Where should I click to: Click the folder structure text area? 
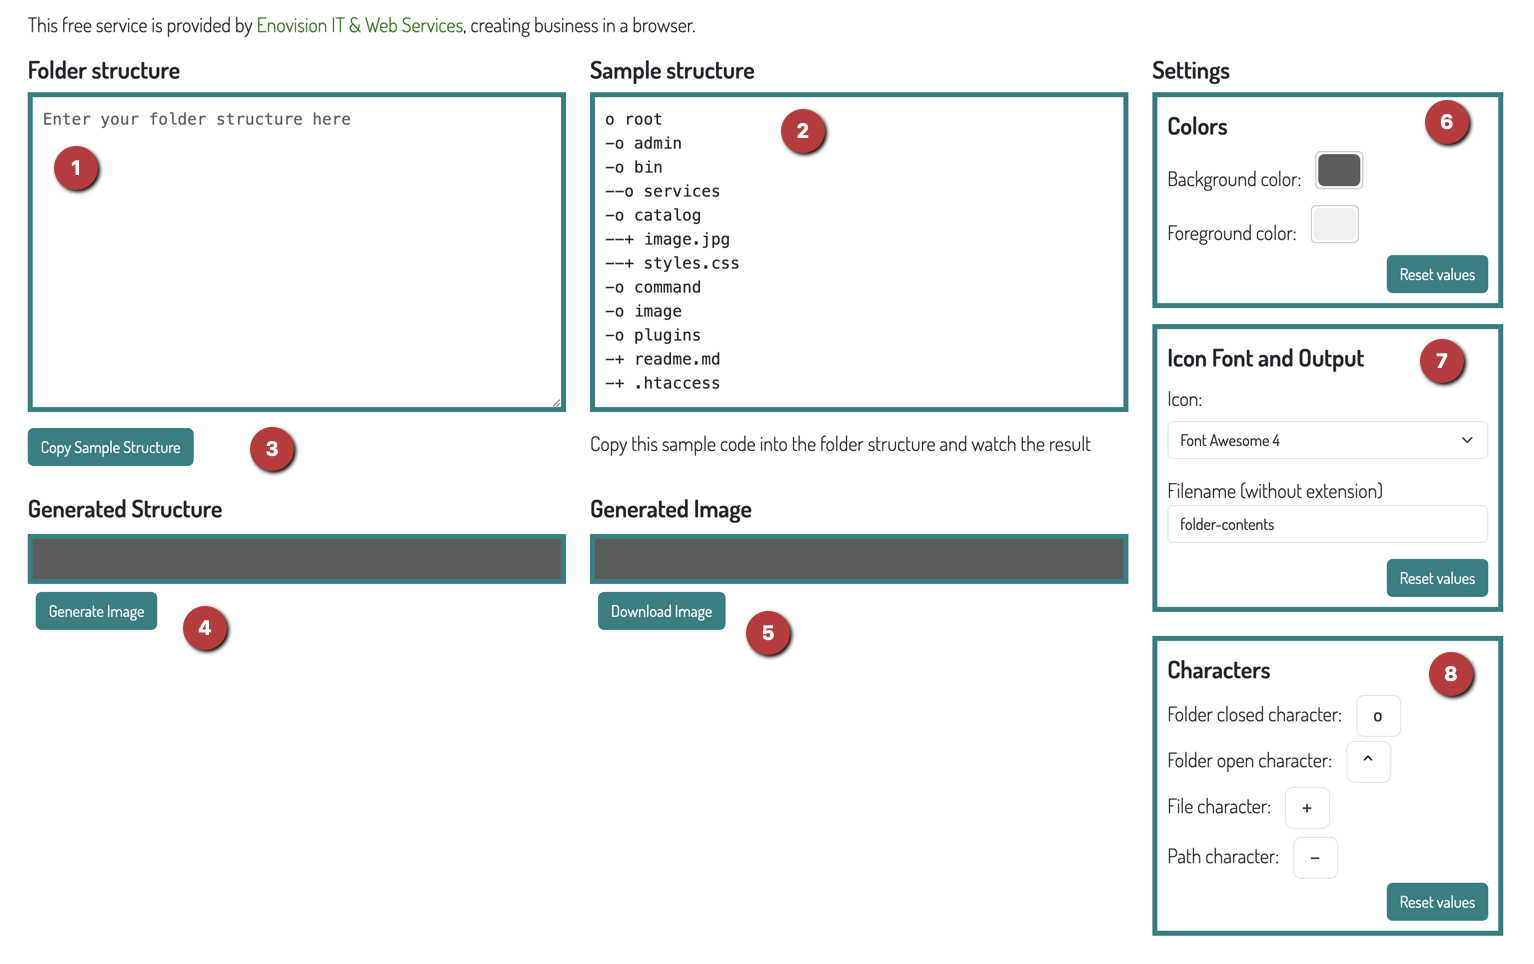point(297,252)
